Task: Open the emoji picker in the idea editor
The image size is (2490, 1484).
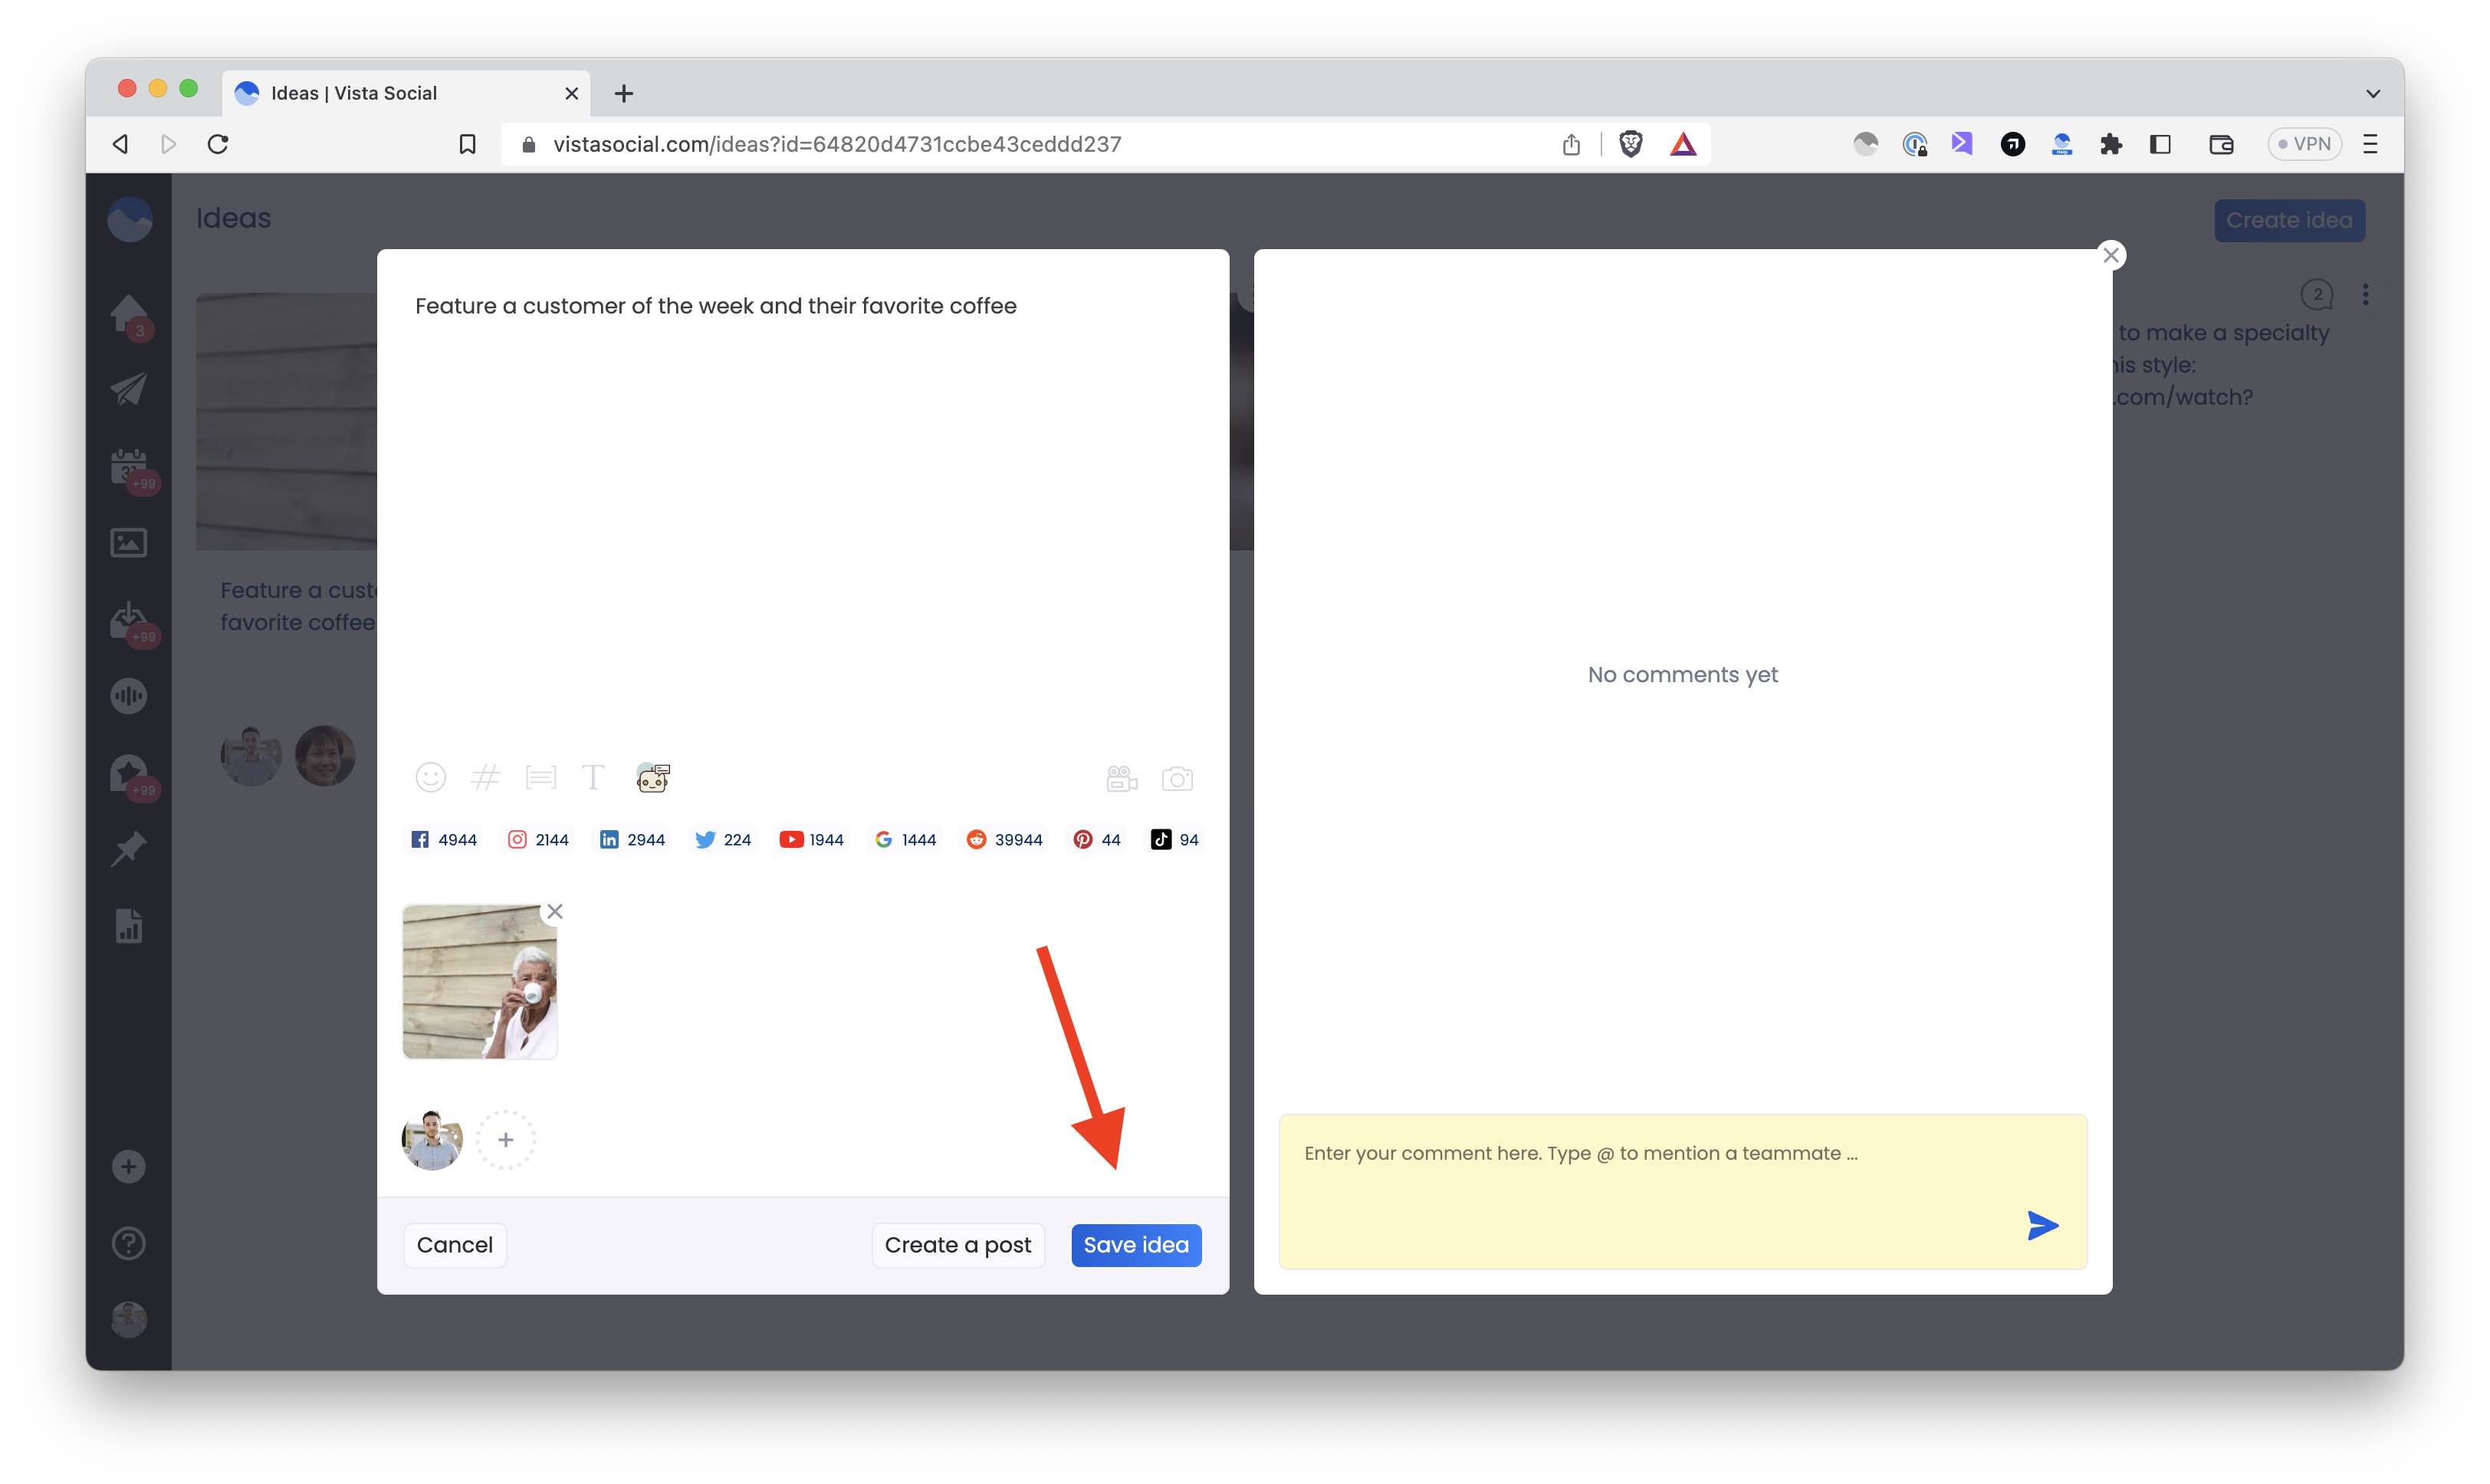Action: tap(431, 777)
